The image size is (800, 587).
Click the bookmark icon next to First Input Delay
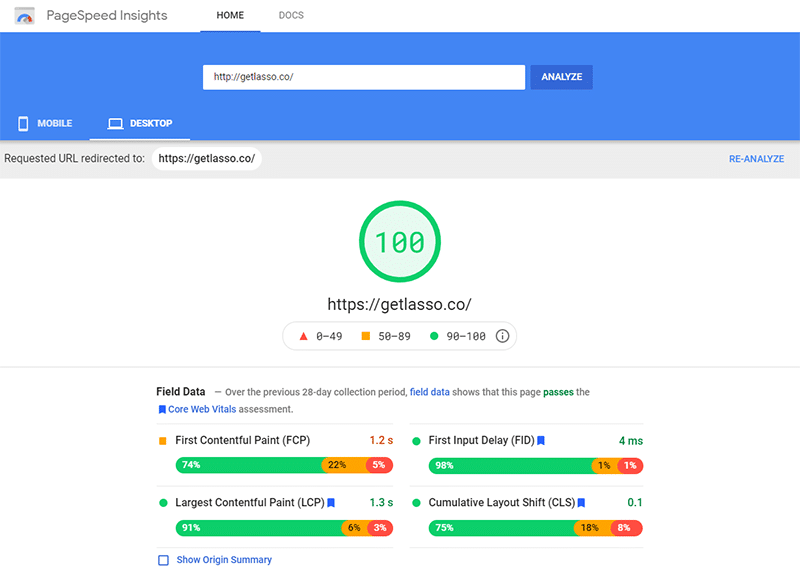[541, 441]
